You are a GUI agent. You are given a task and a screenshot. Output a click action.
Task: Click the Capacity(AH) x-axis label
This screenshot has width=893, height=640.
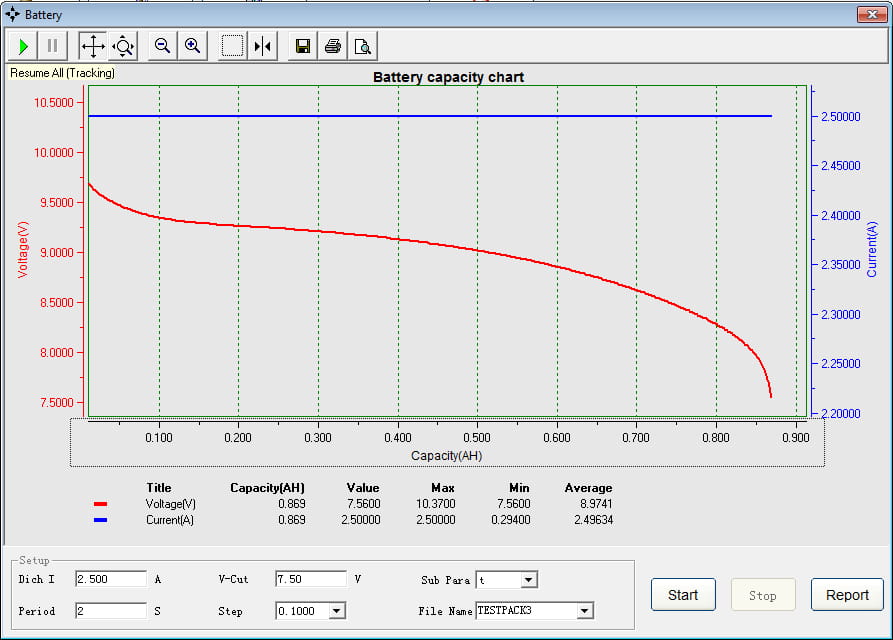[446, 456]
